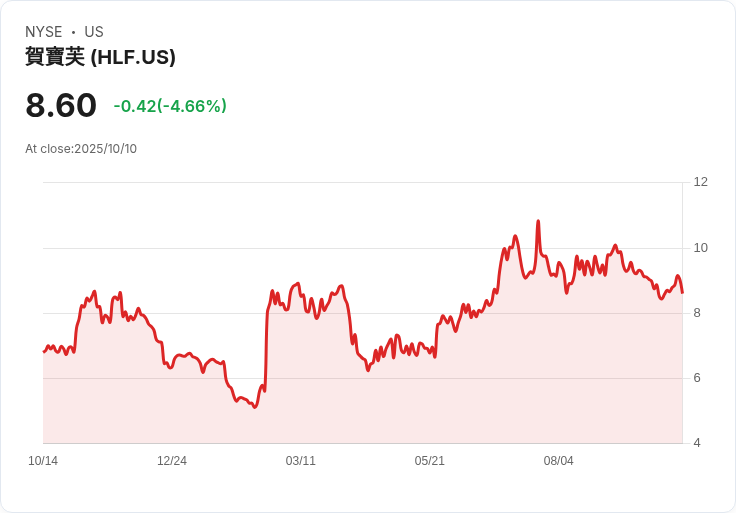Click the US market label
The height and width of the screenshot is (513, 736).
[x=94, y=32]
